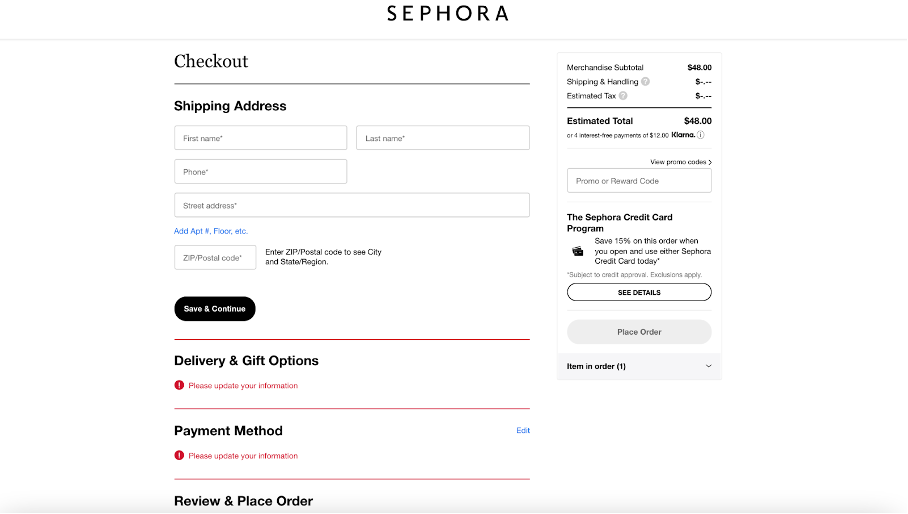Select the Street address field
The image size is (908, 514).
352,205
